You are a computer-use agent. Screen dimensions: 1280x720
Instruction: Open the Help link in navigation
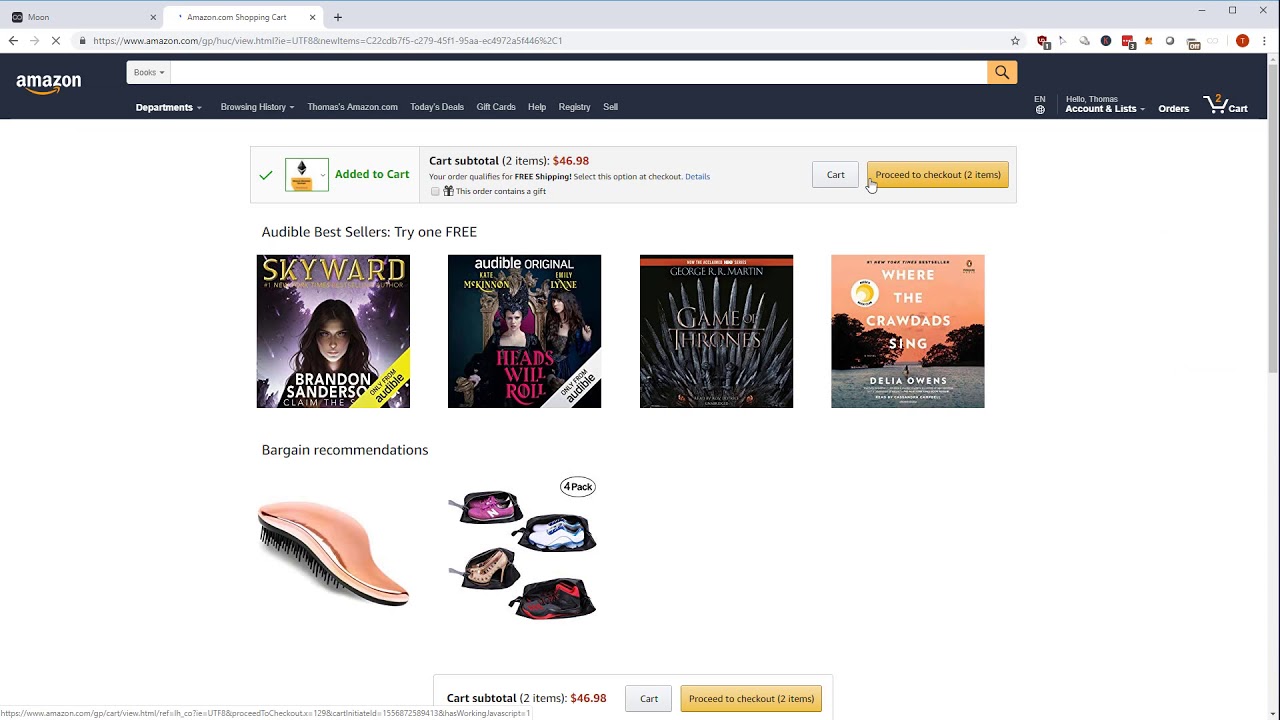(x=537, y=107)
